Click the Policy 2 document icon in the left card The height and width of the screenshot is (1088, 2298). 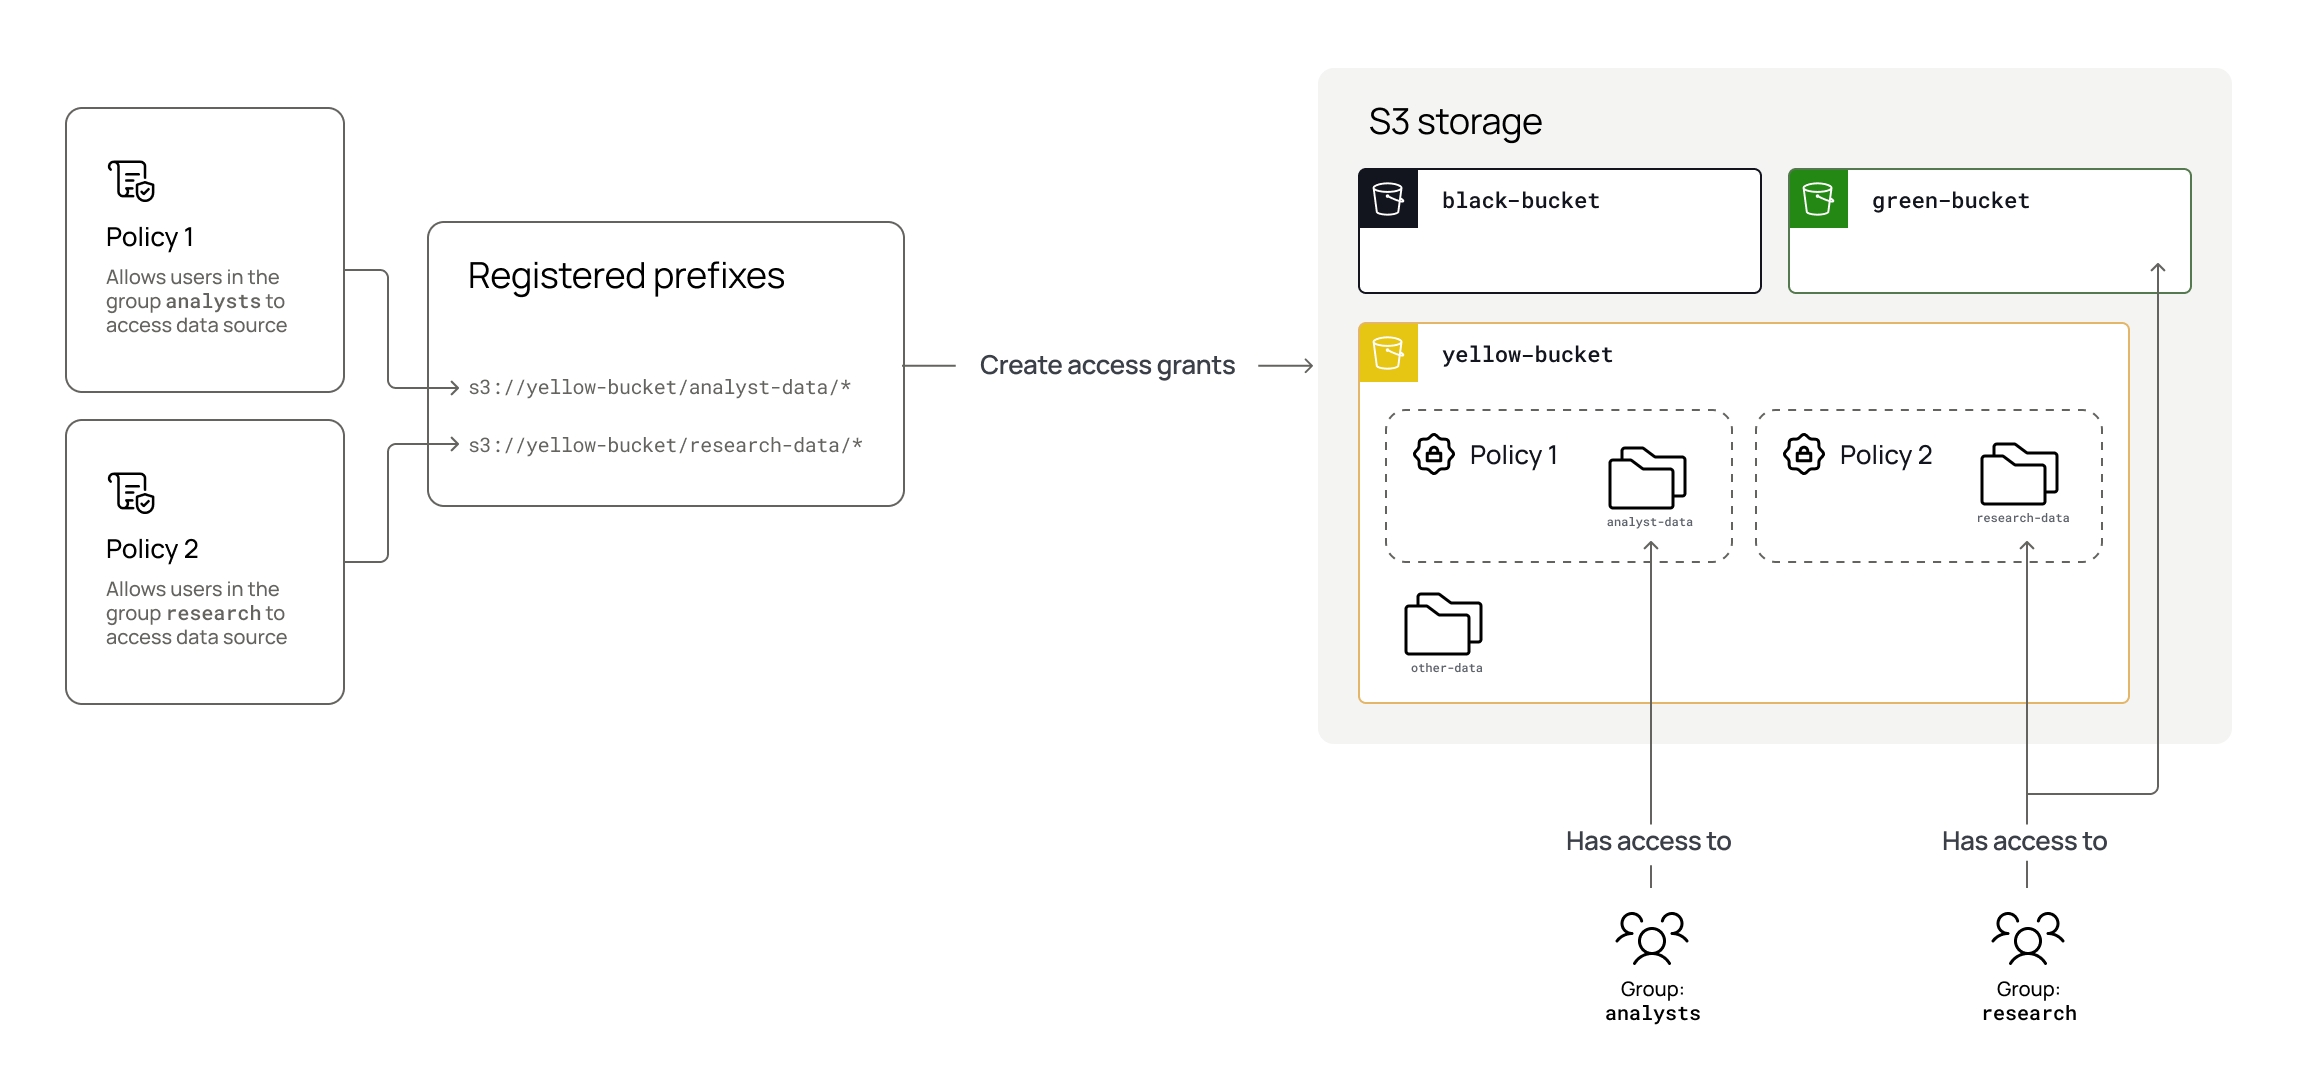tap(131, 493)
